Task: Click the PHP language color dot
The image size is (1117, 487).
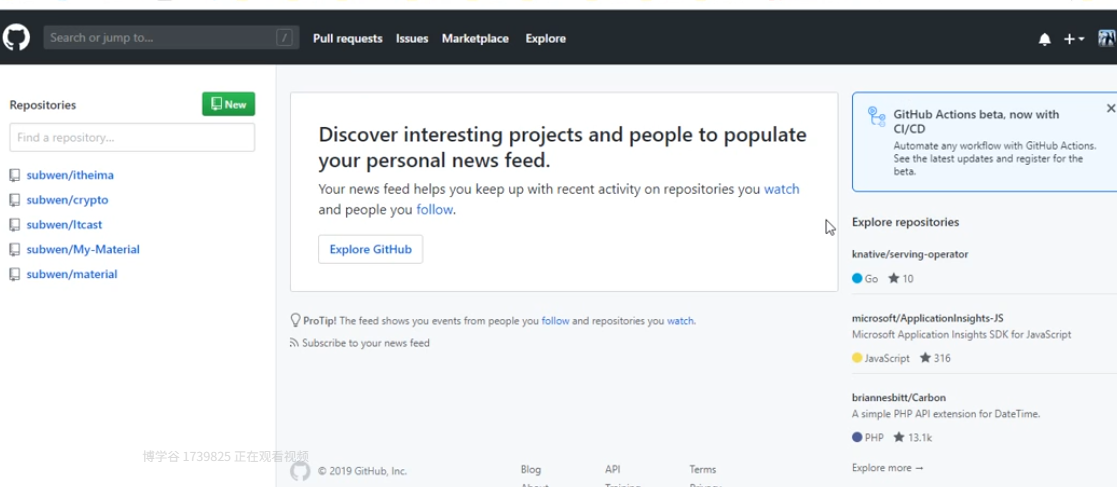Action: [857, 437]
